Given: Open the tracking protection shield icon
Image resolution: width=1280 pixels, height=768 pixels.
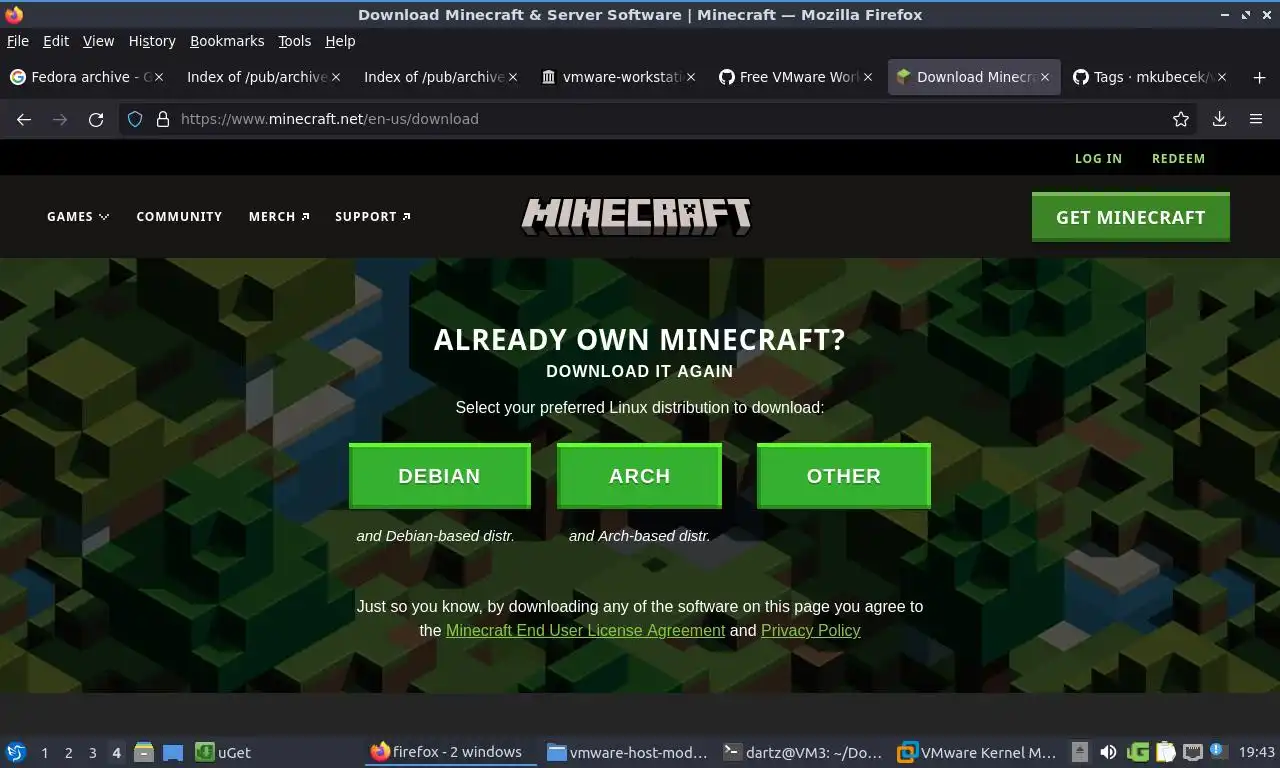Looking at the screenshot, I should click(x=135, y=119).
